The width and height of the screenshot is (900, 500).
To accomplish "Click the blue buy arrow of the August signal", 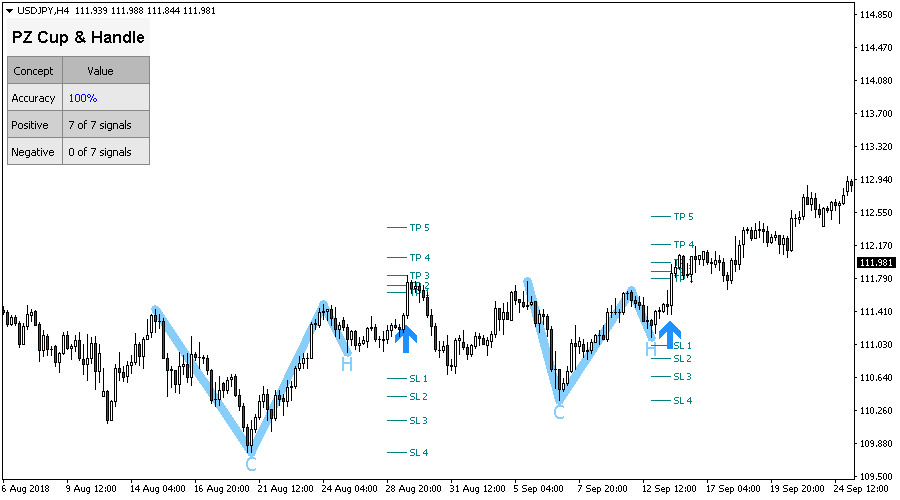I will (x=406, y=339).
